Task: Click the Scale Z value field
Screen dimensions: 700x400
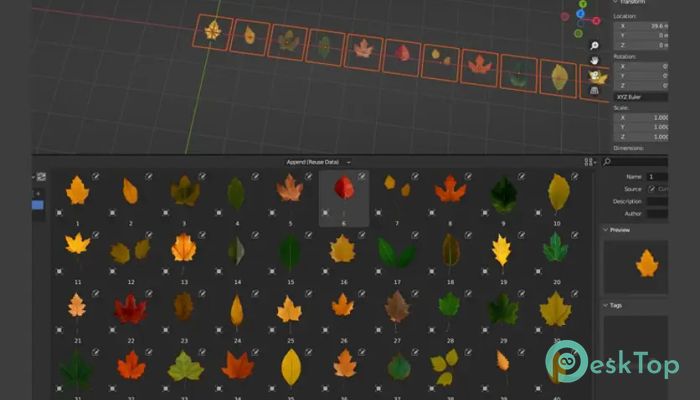Action: pyautogui.click(x=641, y=137)
